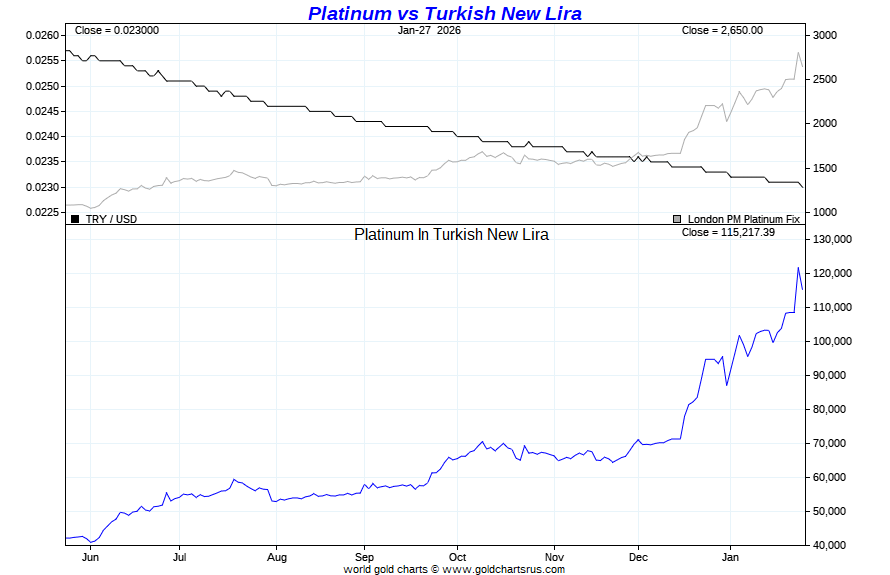The height and width of the screenshot is (575, 890).
Task: Select the TRY / USD legend label
Action: point(111,219)
